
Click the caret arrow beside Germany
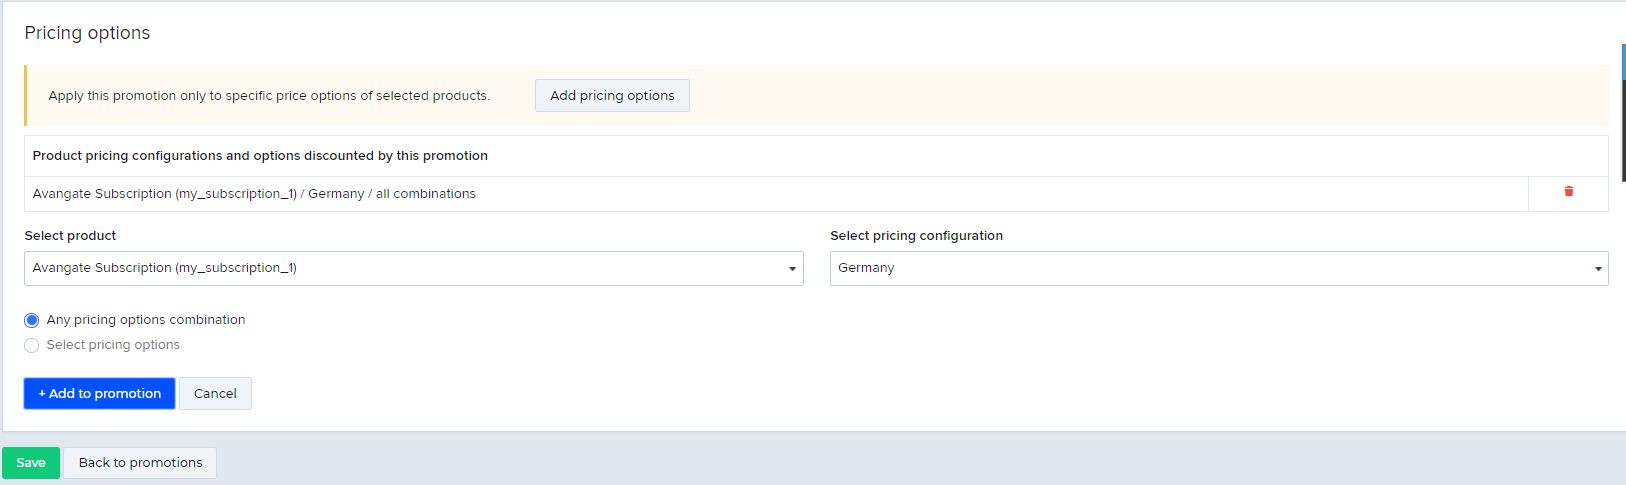(x=1598, y=269)
